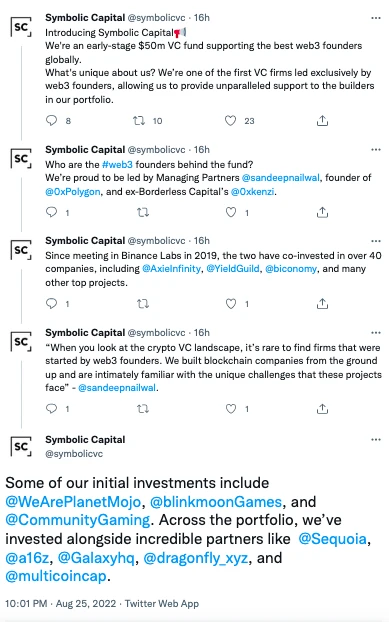This screenshot has width=389, height=622.
Task: Open more options on the first tweet
Action: pos(376,18)
